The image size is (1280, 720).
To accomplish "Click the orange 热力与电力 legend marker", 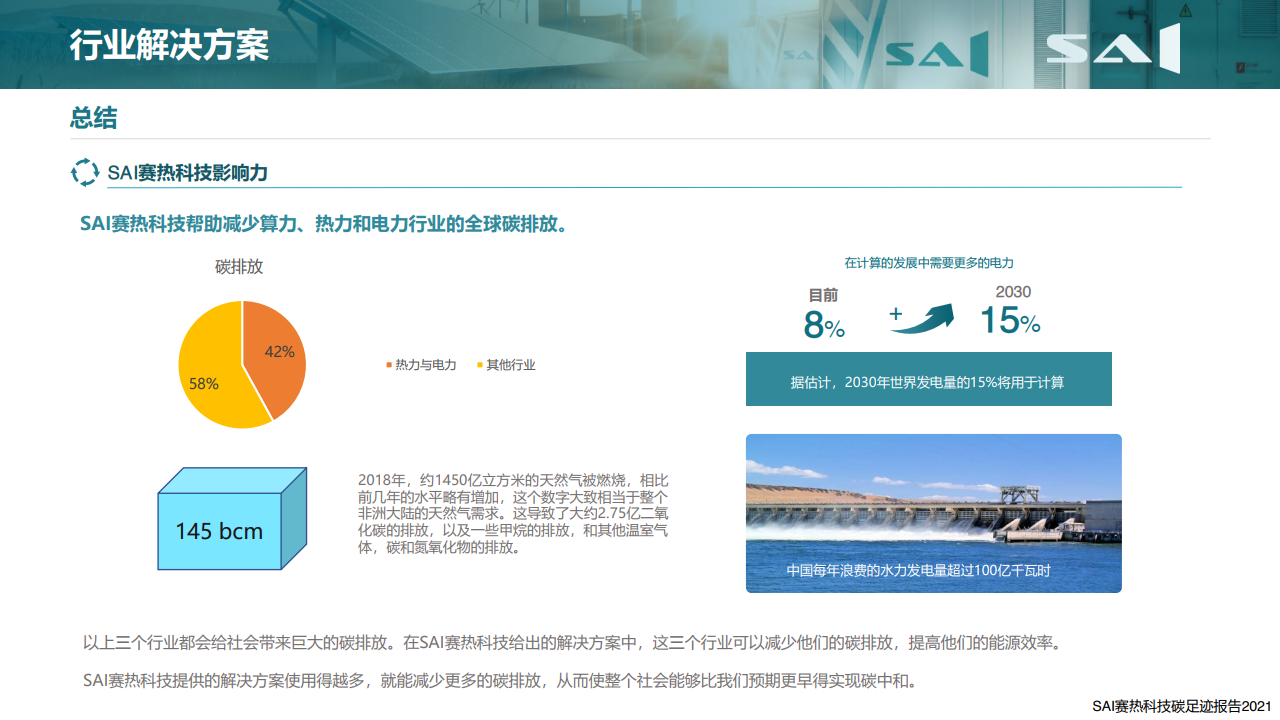I will tap(389, 365).
